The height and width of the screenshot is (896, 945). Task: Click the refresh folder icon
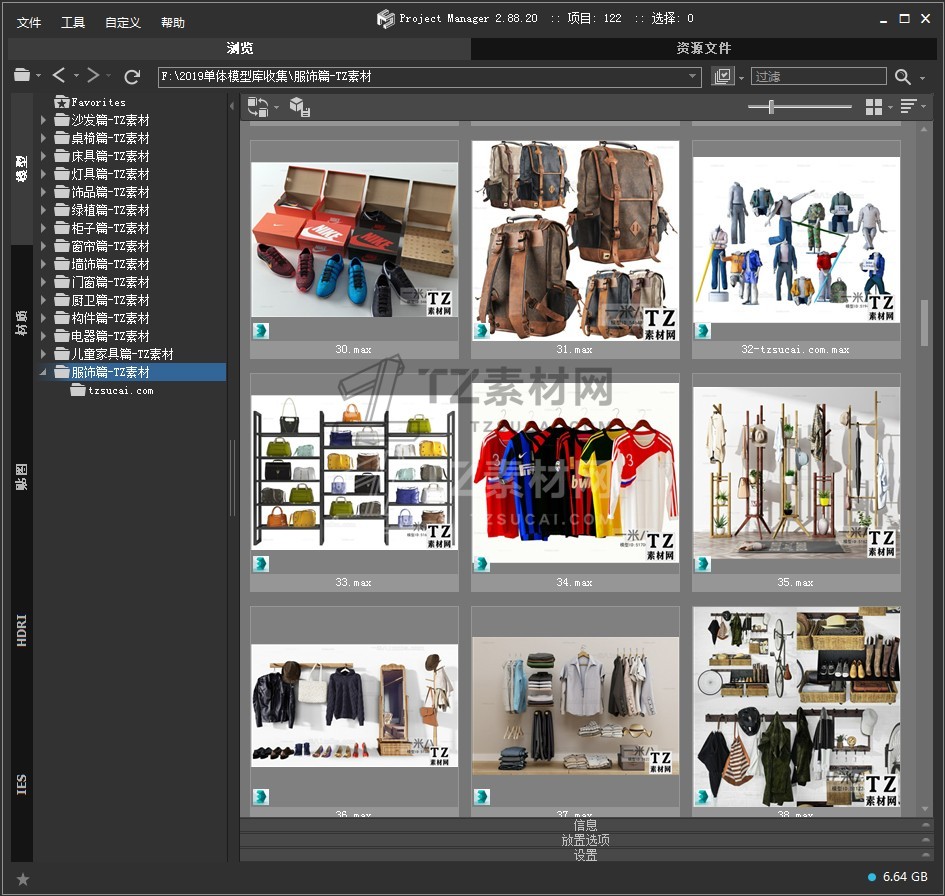point(132,76)
